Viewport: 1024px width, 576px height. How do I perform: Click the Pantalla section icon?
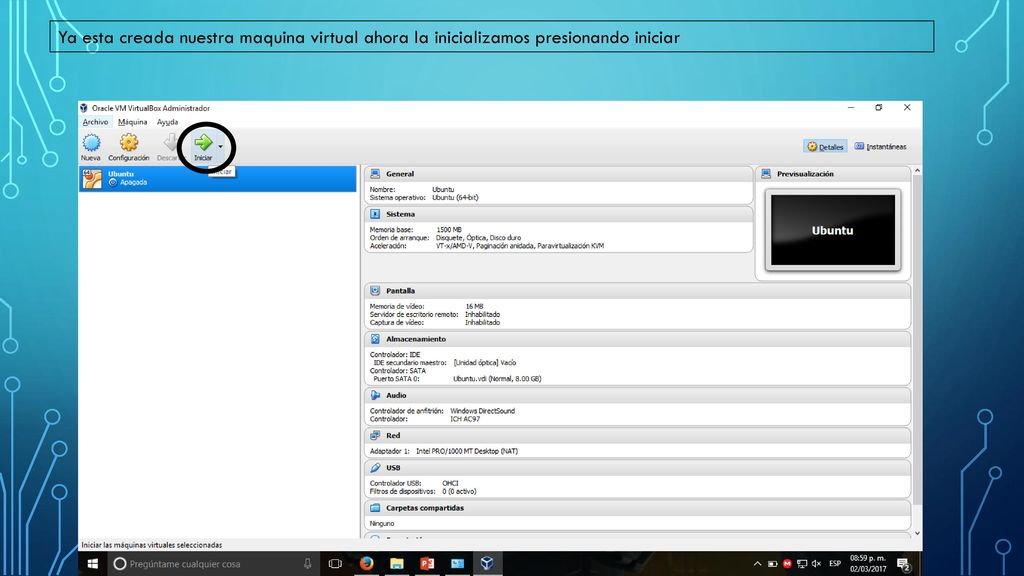click(375, 291)
